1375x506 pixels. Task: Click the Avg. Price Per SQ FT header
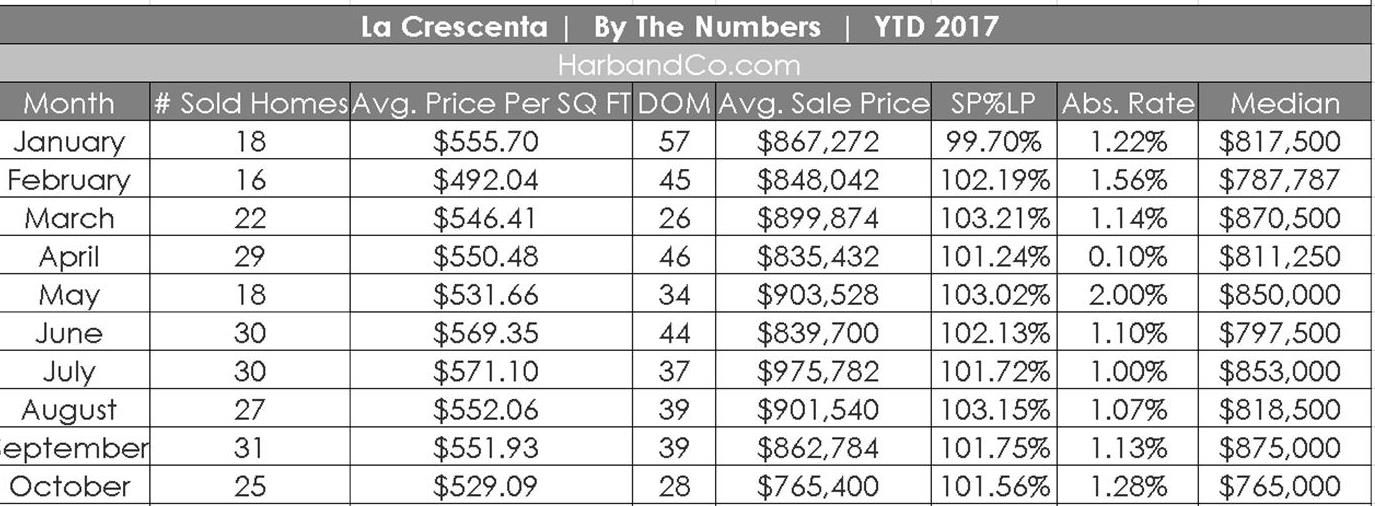point(491,103)
